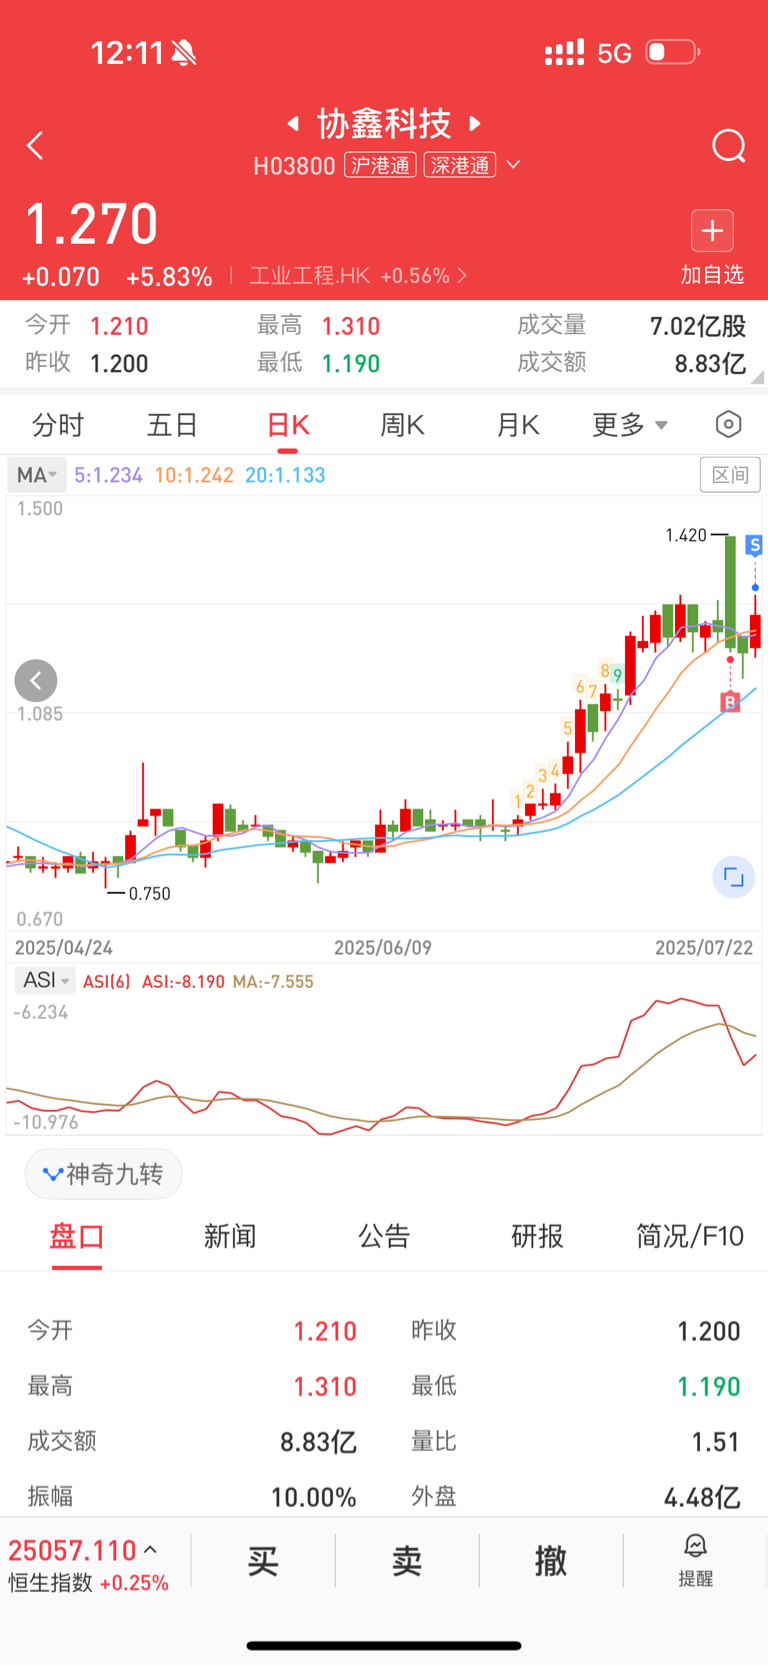Switch to the 新闻 tab
The width and height of the screenshot is (768, 1665).
click(x=230, y=1237)
